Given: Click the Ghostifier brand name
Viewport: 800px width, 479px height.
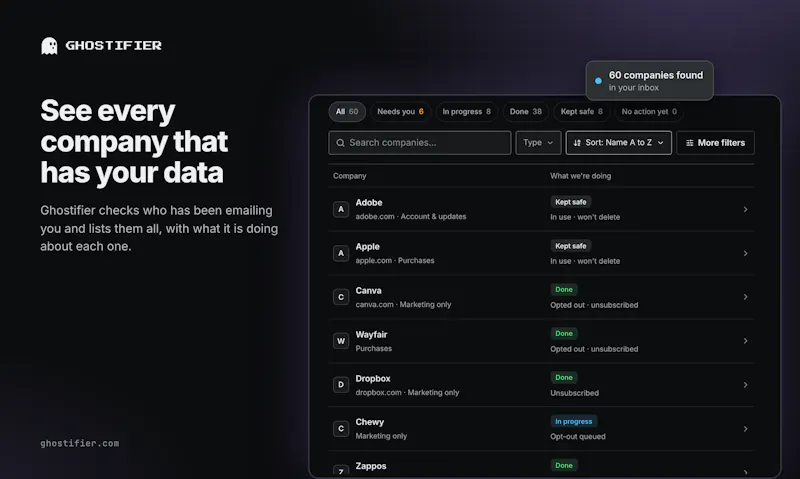Looking at the screenshot, I should (x=113, y=45).
